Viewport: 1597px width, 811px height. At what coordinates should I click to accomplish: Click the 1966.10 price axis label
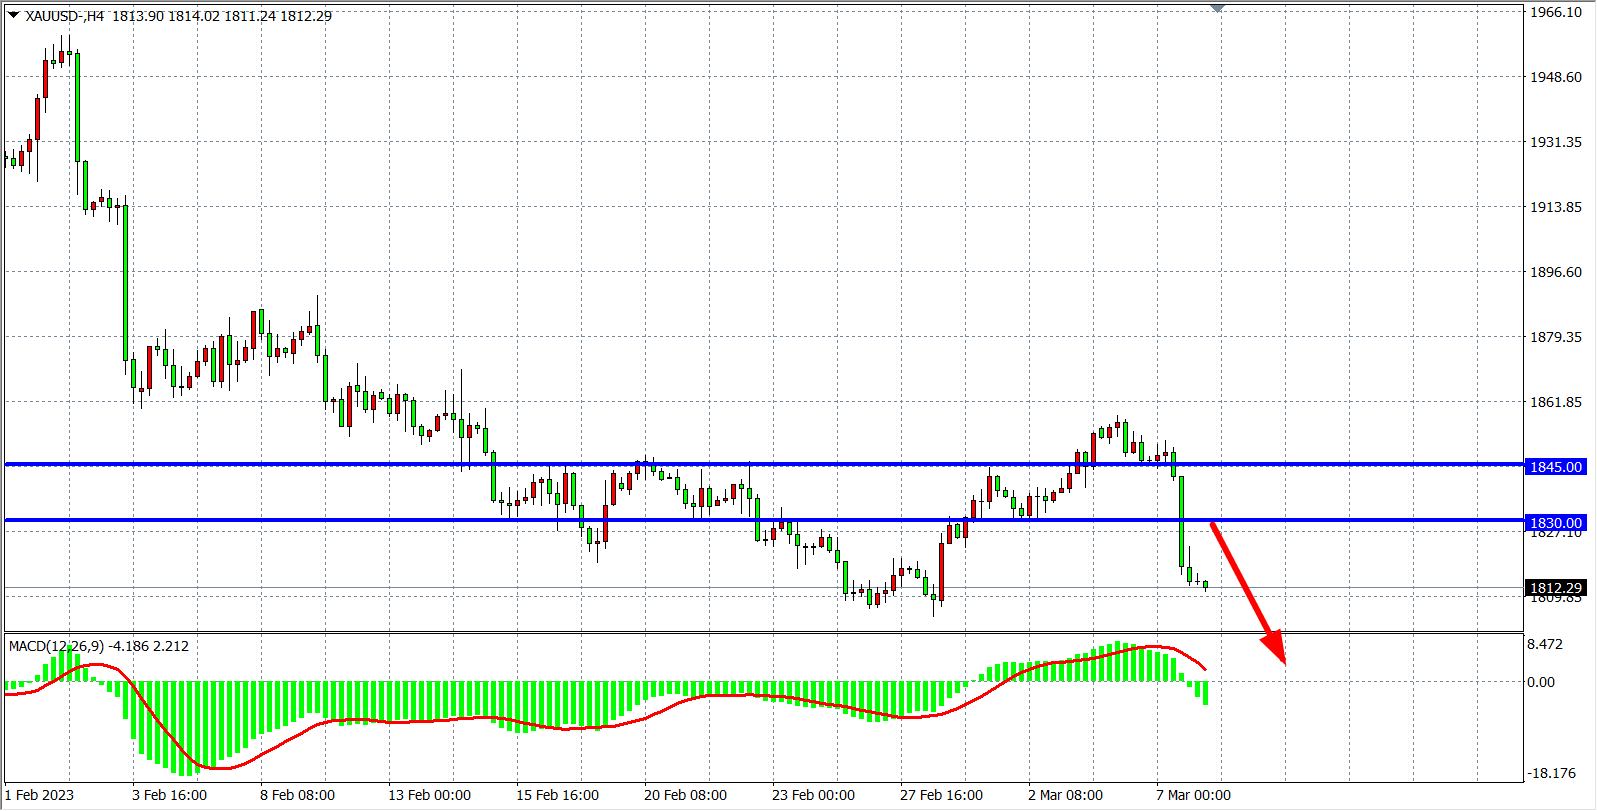[1555, 12]
